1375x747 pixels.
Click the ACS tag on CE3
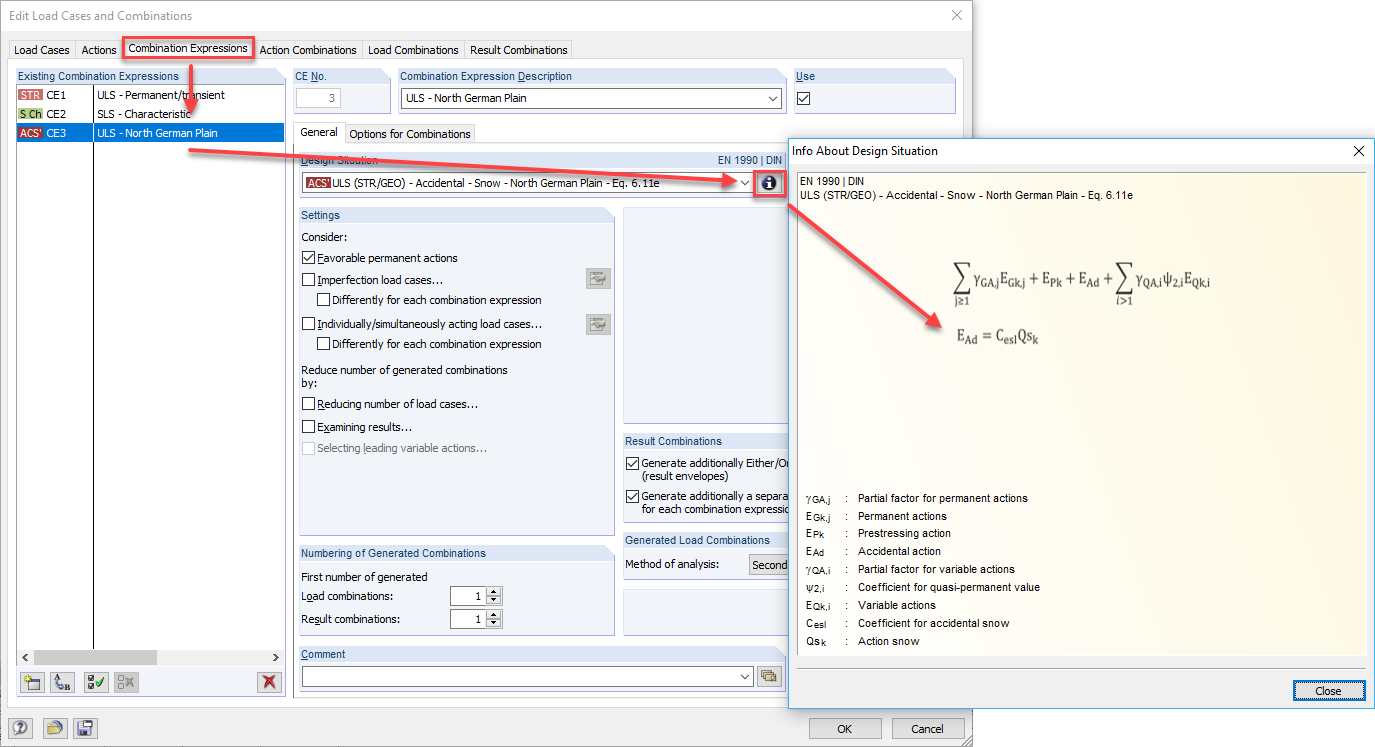30,133
